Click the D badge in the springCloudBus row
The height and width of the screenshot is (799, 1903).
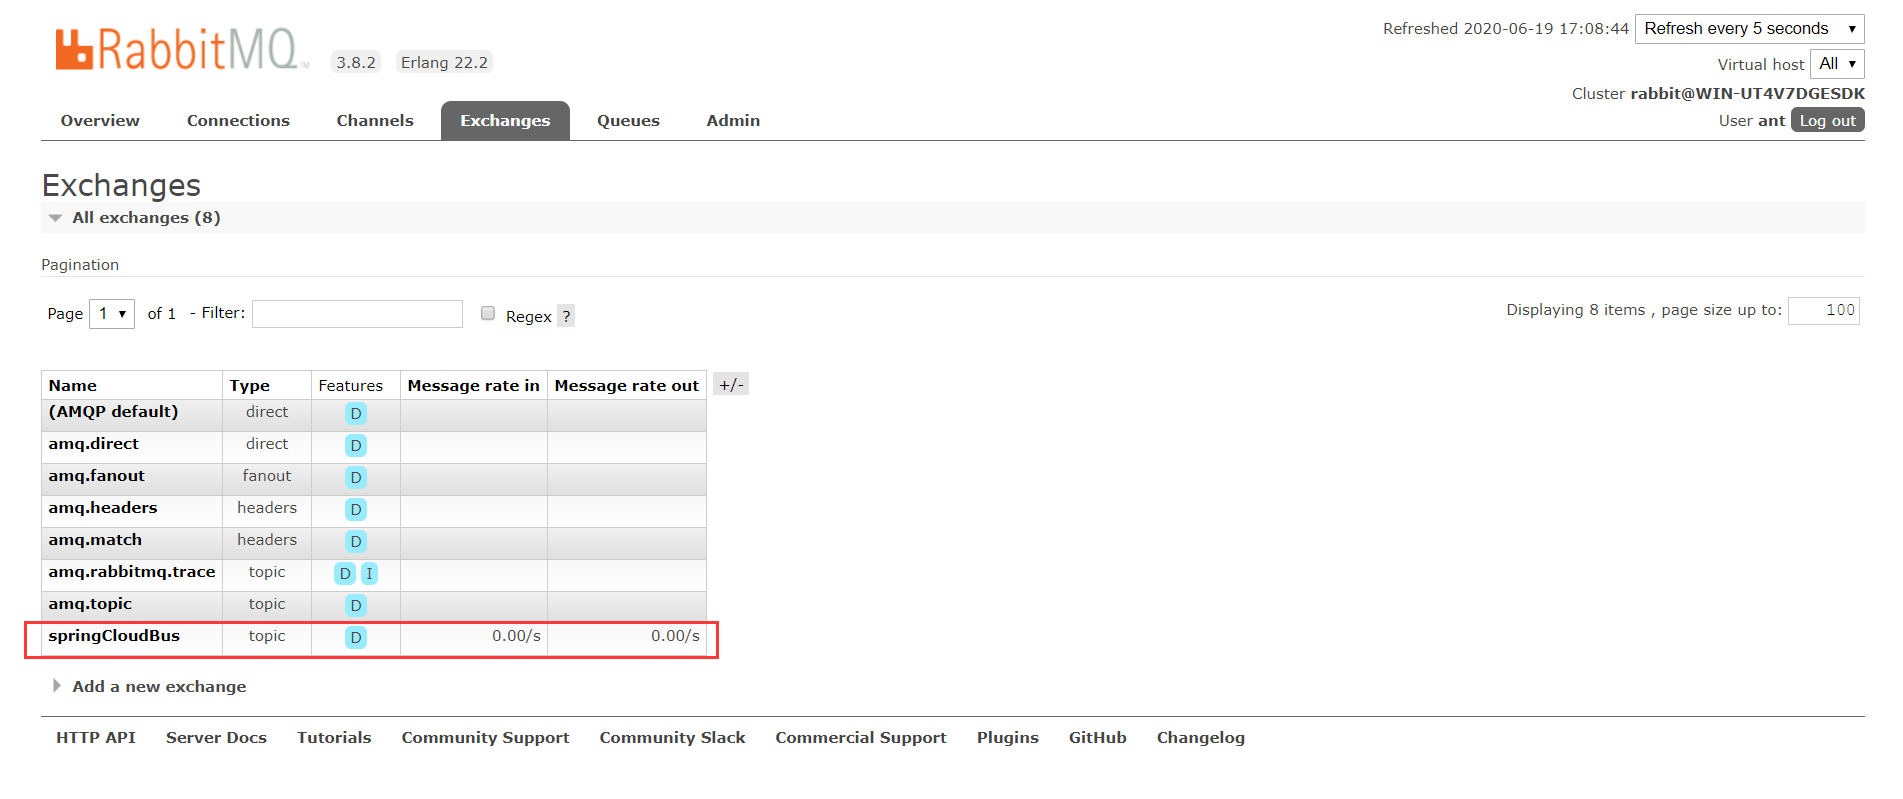(x=356, y=637)
